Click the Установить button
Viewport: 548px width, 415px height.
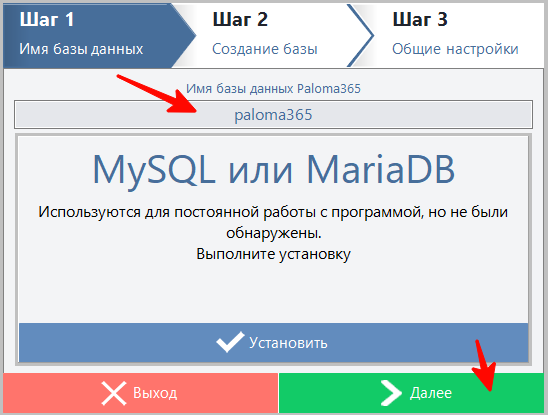(x=273, y=343)
